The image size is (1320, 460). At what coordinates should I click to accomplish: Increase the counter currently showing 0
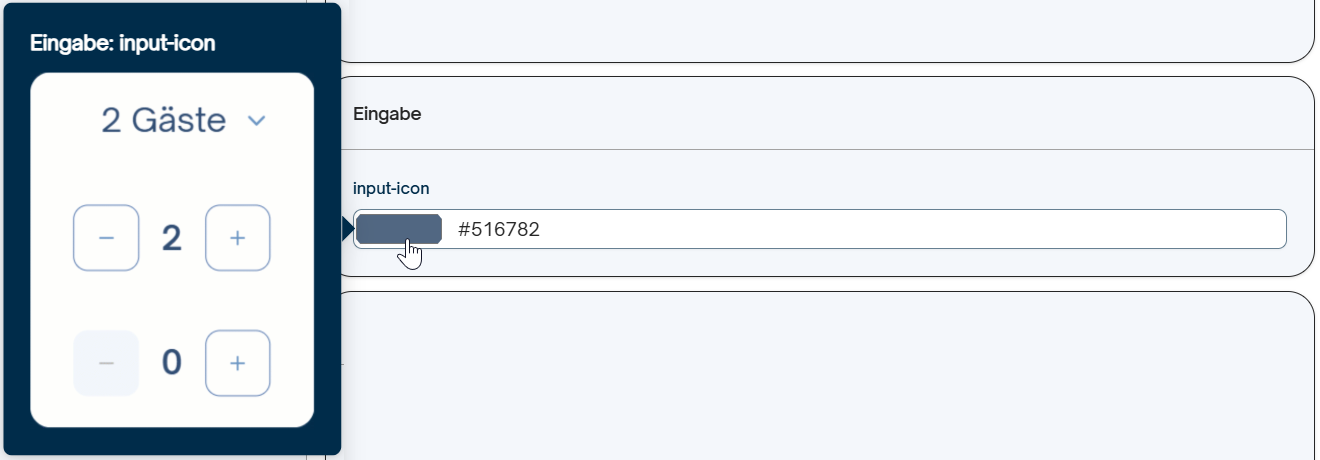pyautogui.click(x=238, y=363)
